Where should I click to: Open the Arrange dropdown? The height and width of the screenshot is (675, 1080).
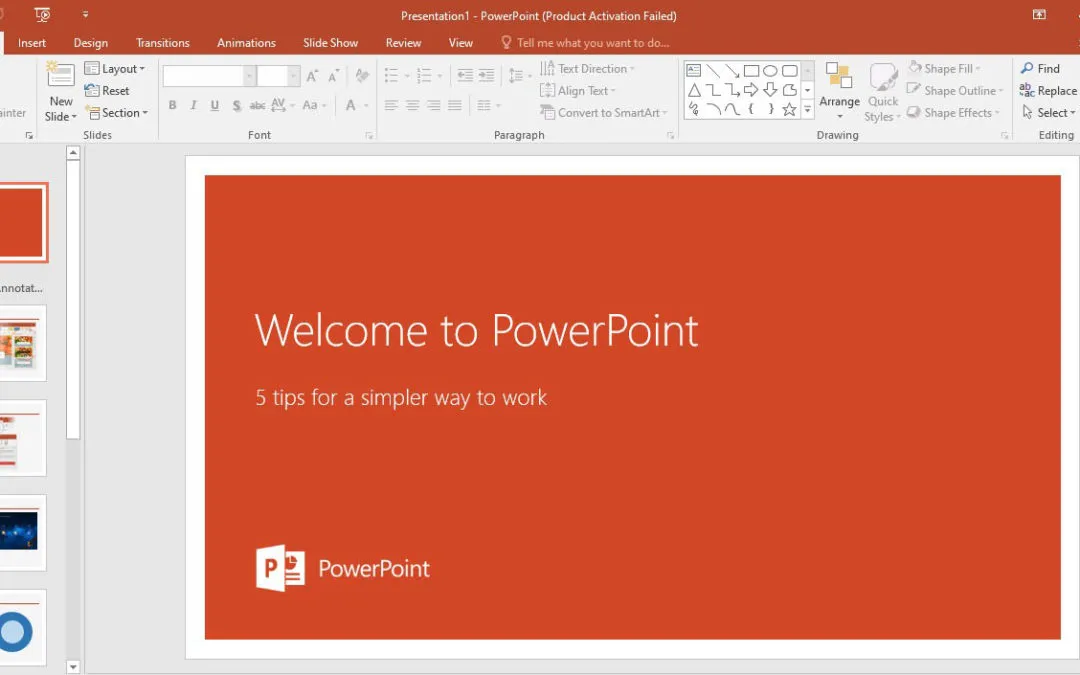(839, 91)
